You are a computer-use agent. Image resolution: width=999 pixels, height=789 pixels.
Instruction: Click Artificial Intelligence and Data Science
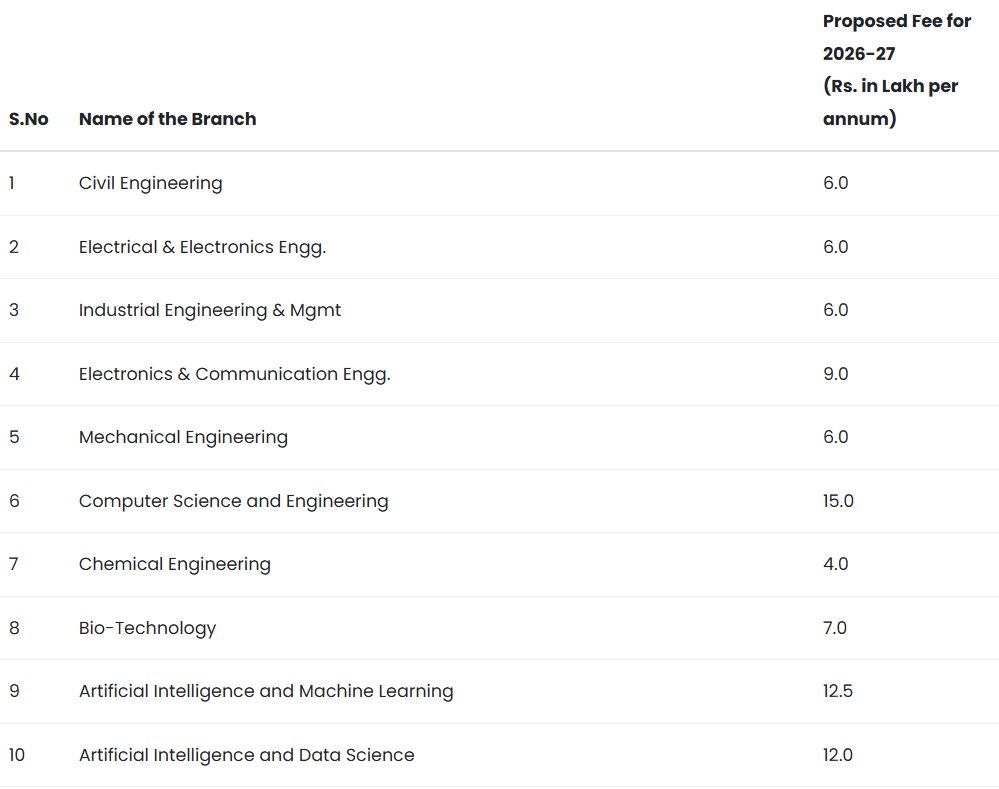pyautogui.click(x=246, y=755)
